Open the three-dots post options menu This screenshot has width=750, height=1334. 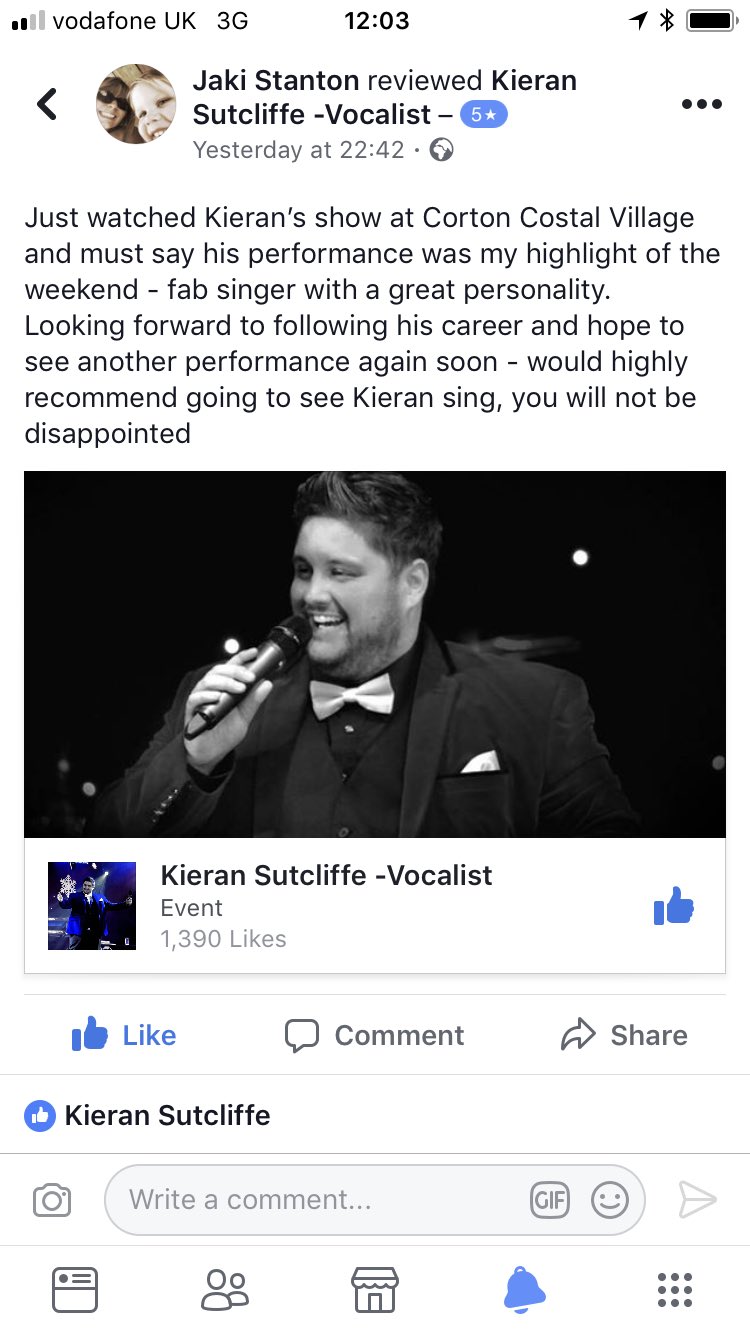(x=701, y=104)
